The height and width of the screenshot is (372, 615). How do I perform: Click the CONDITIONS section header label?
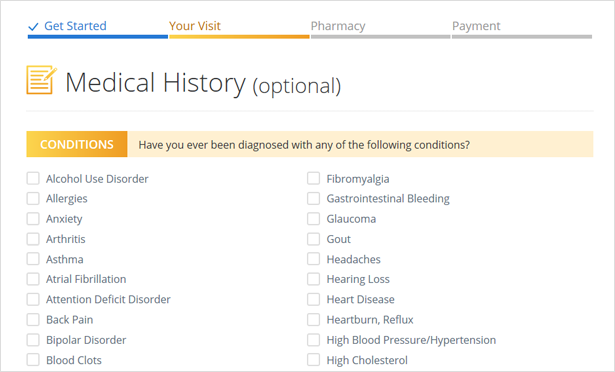coord(77,144)
